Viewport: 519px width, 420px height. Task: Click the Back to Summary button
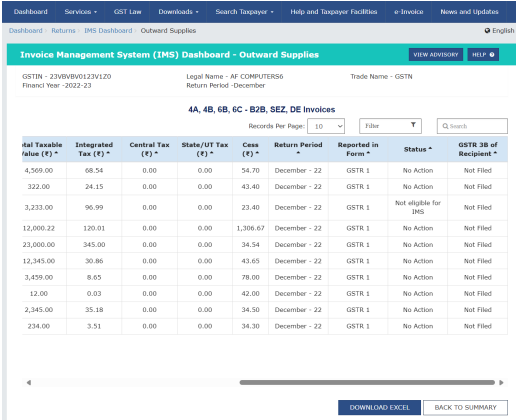(x=465, y=407)
